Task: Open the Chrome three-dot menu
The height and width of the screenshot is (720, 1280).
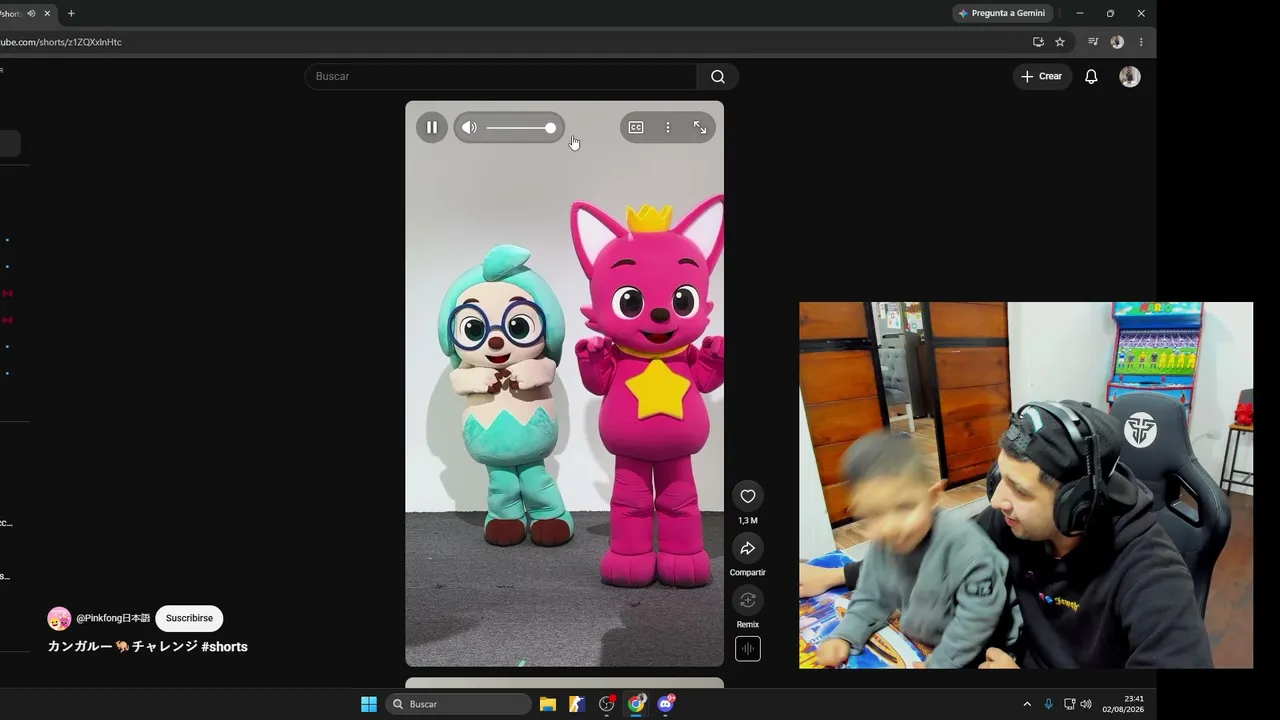Action: [1141, 42]
